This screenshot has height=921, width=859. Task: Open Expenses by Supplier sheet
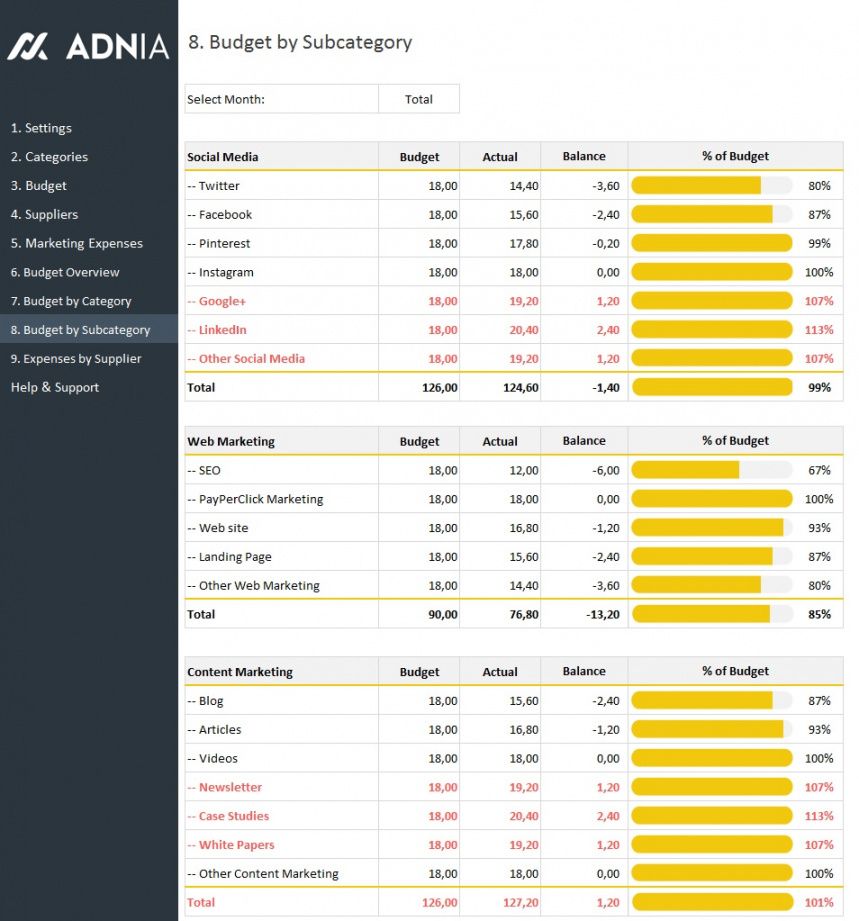tap(76, 359)
